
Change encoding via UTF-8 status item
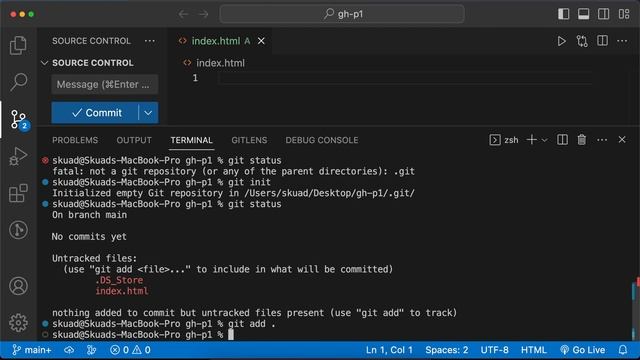(494, 350)
